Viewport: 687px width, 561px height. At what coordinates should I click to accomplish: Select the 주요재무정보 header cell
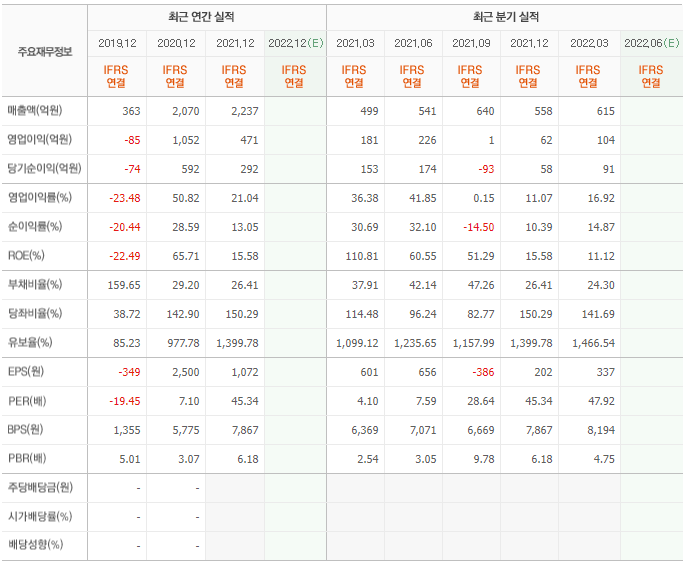point(45,52)
